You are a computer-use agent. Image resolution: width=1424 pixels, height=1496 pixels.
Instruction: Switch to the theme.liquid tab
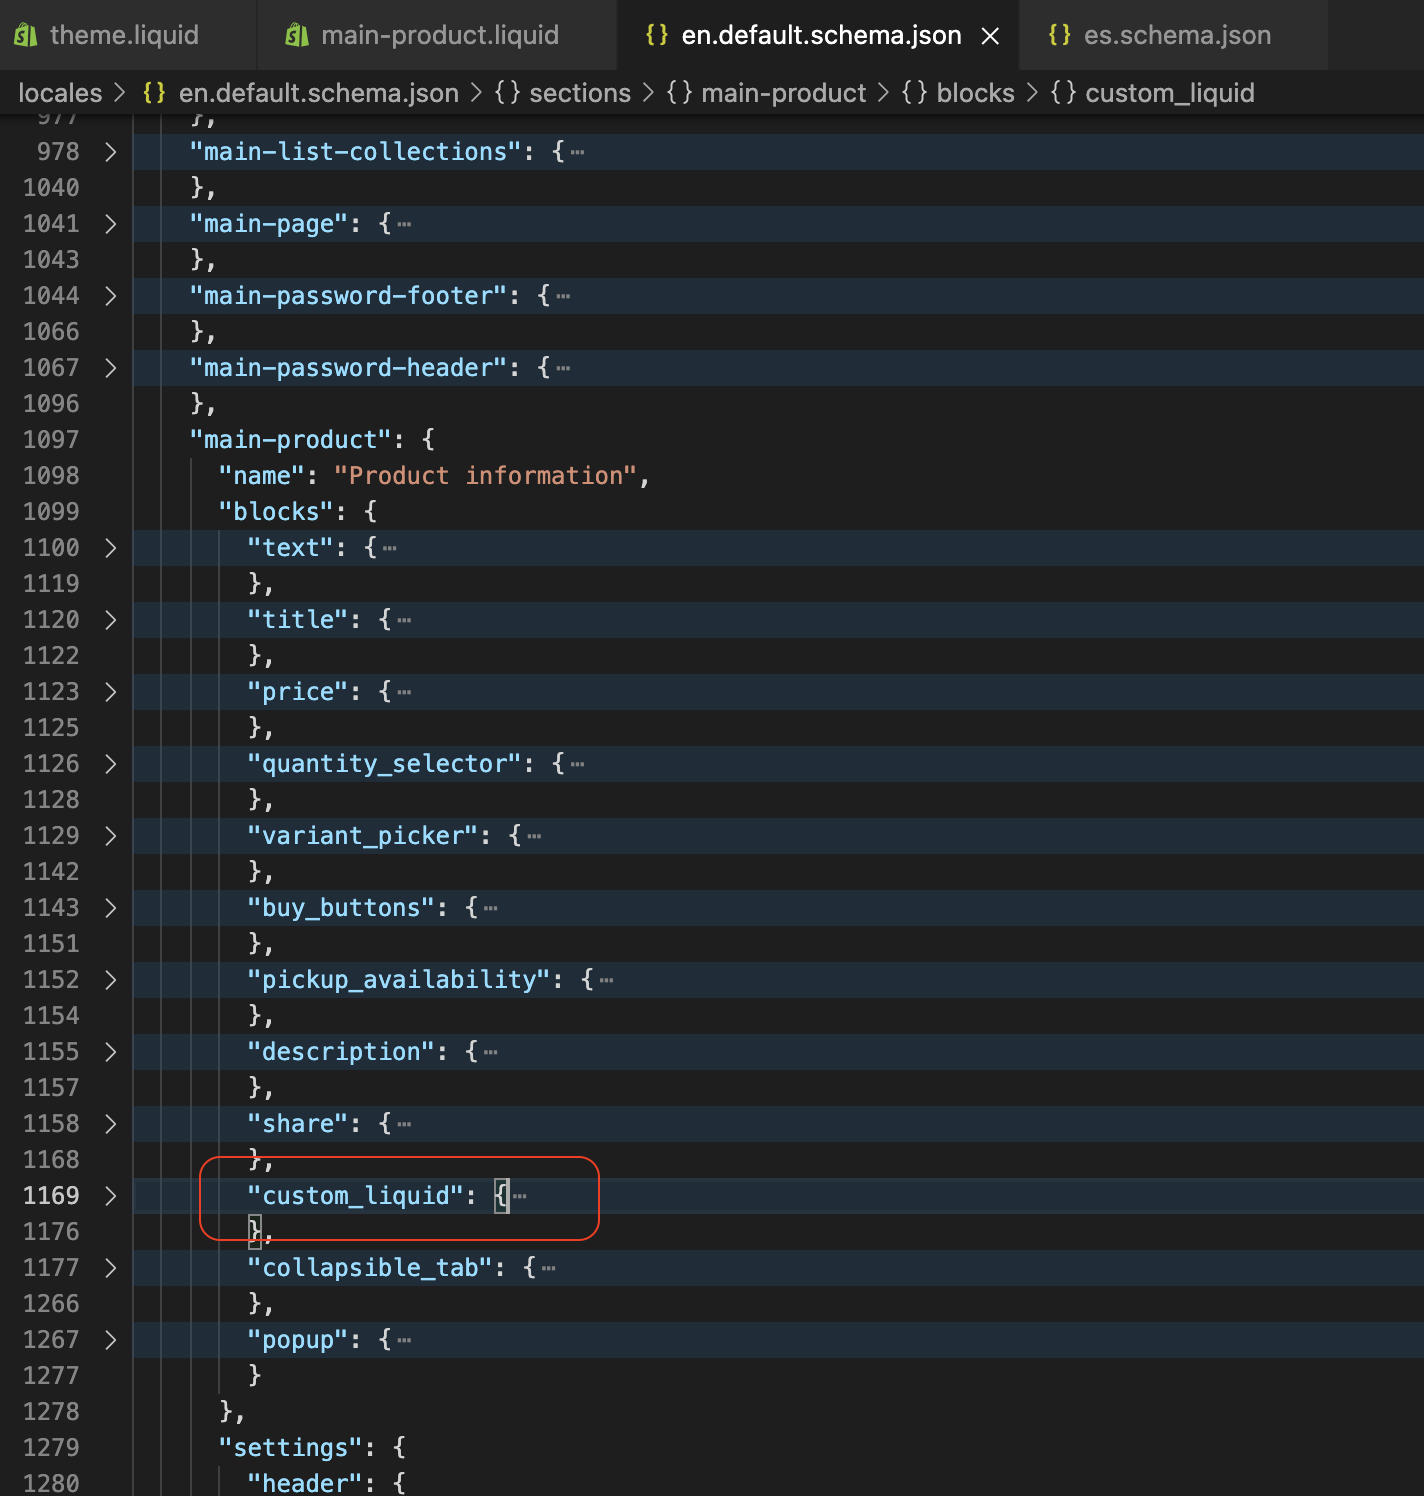point(124,35)
